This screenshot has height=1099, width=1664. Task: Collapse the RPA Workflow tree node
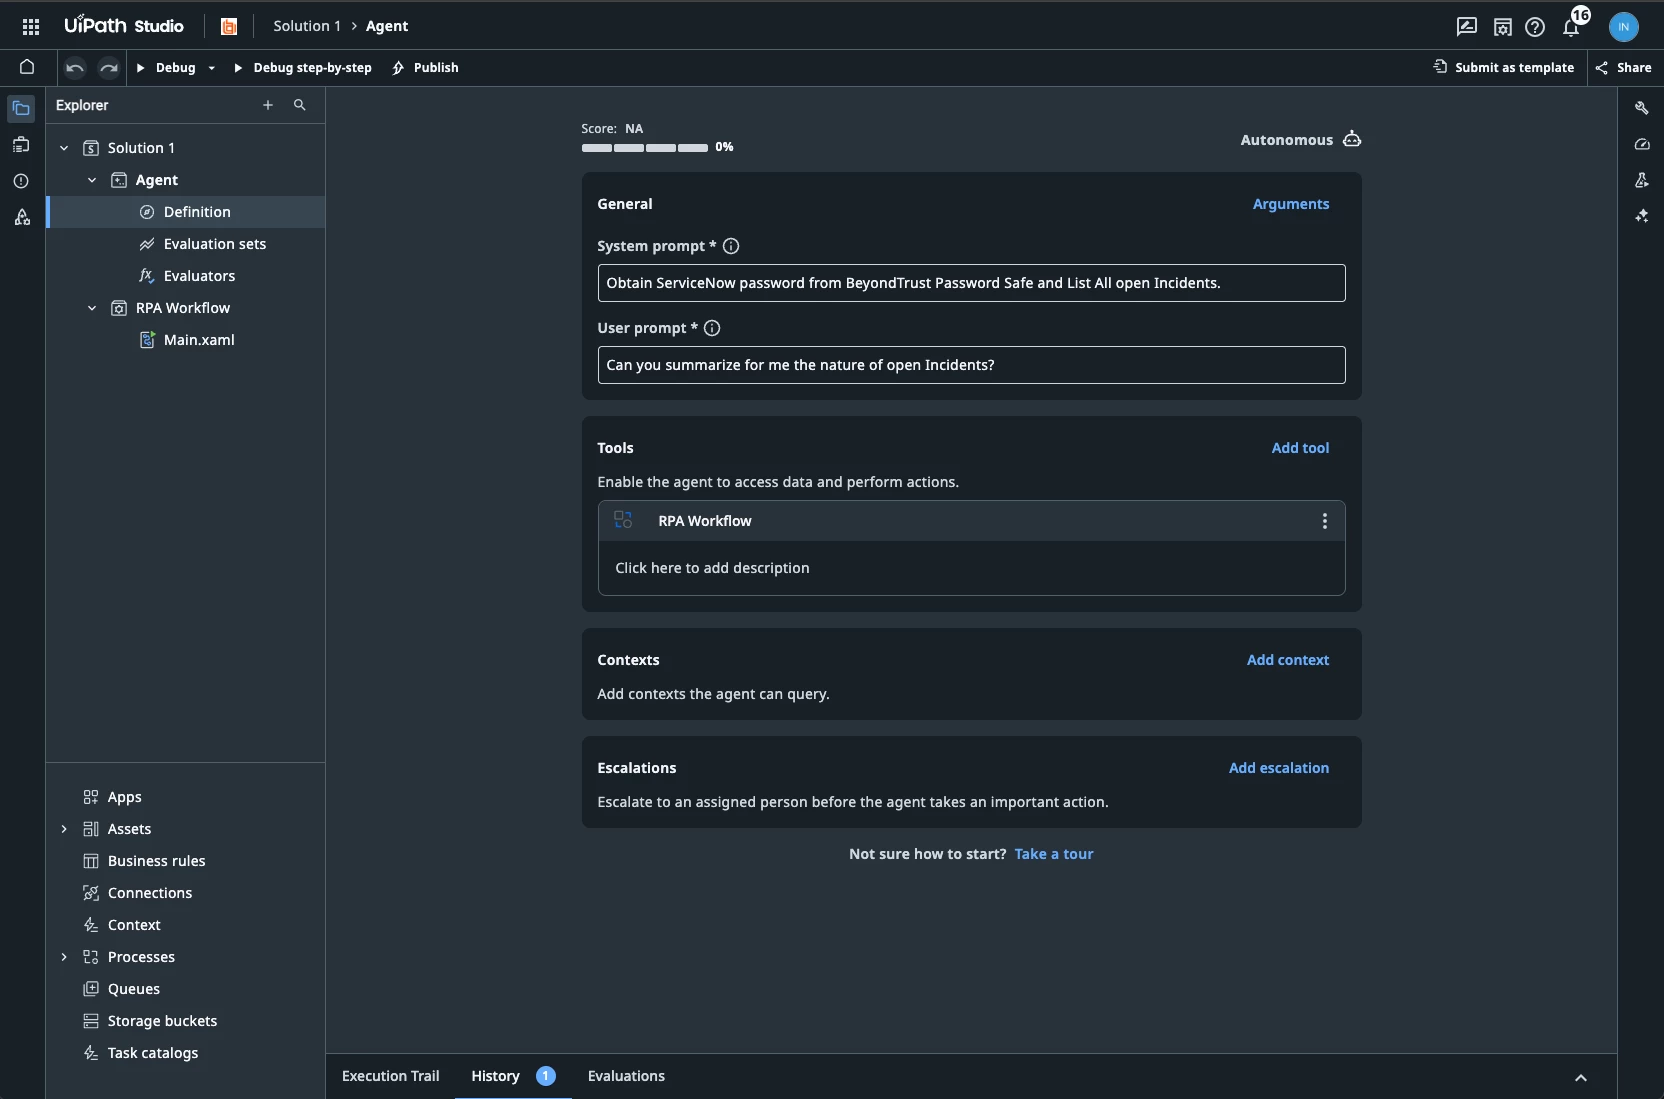click(x=92, y=308)
